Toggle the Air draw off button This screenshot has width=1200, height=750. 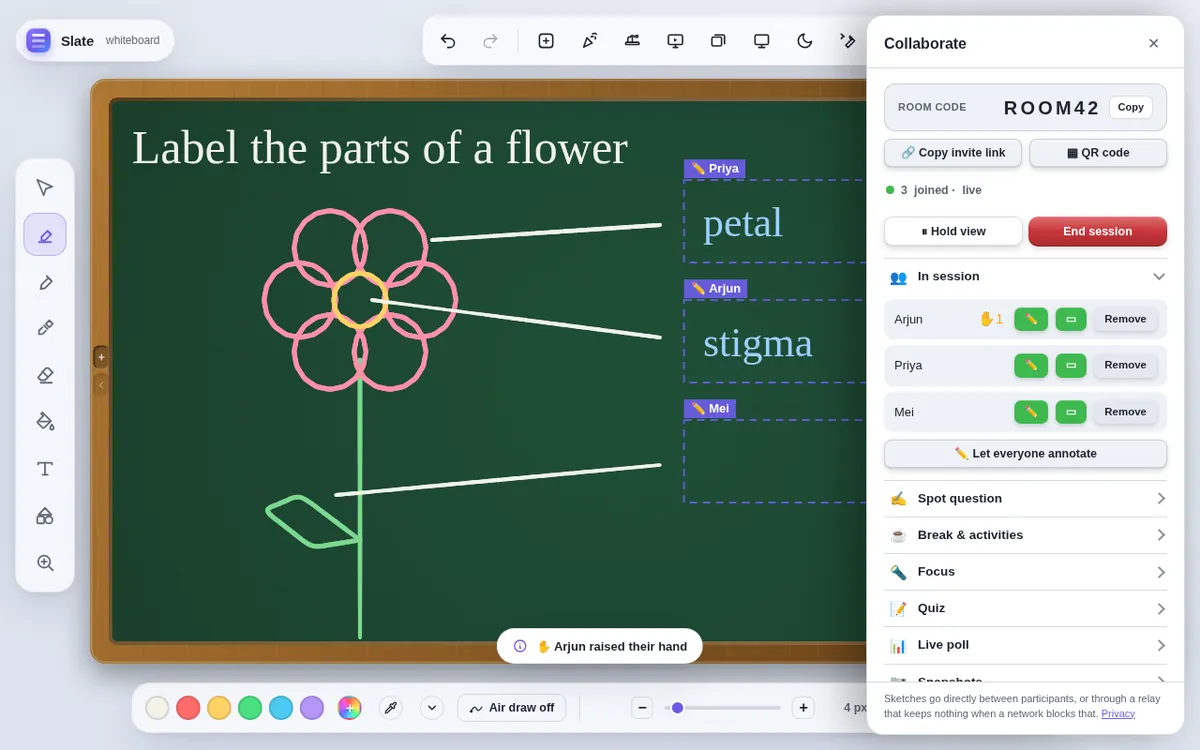(512, 707)
